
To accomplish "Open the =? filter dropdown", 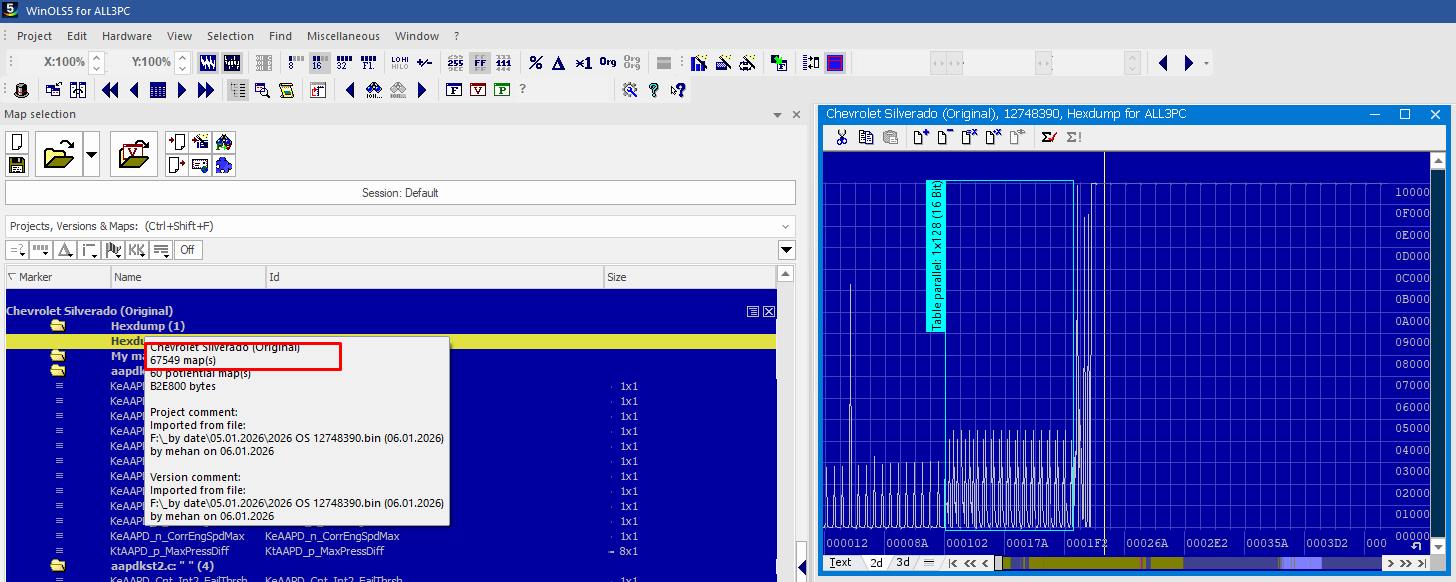I will pos(17,250).
